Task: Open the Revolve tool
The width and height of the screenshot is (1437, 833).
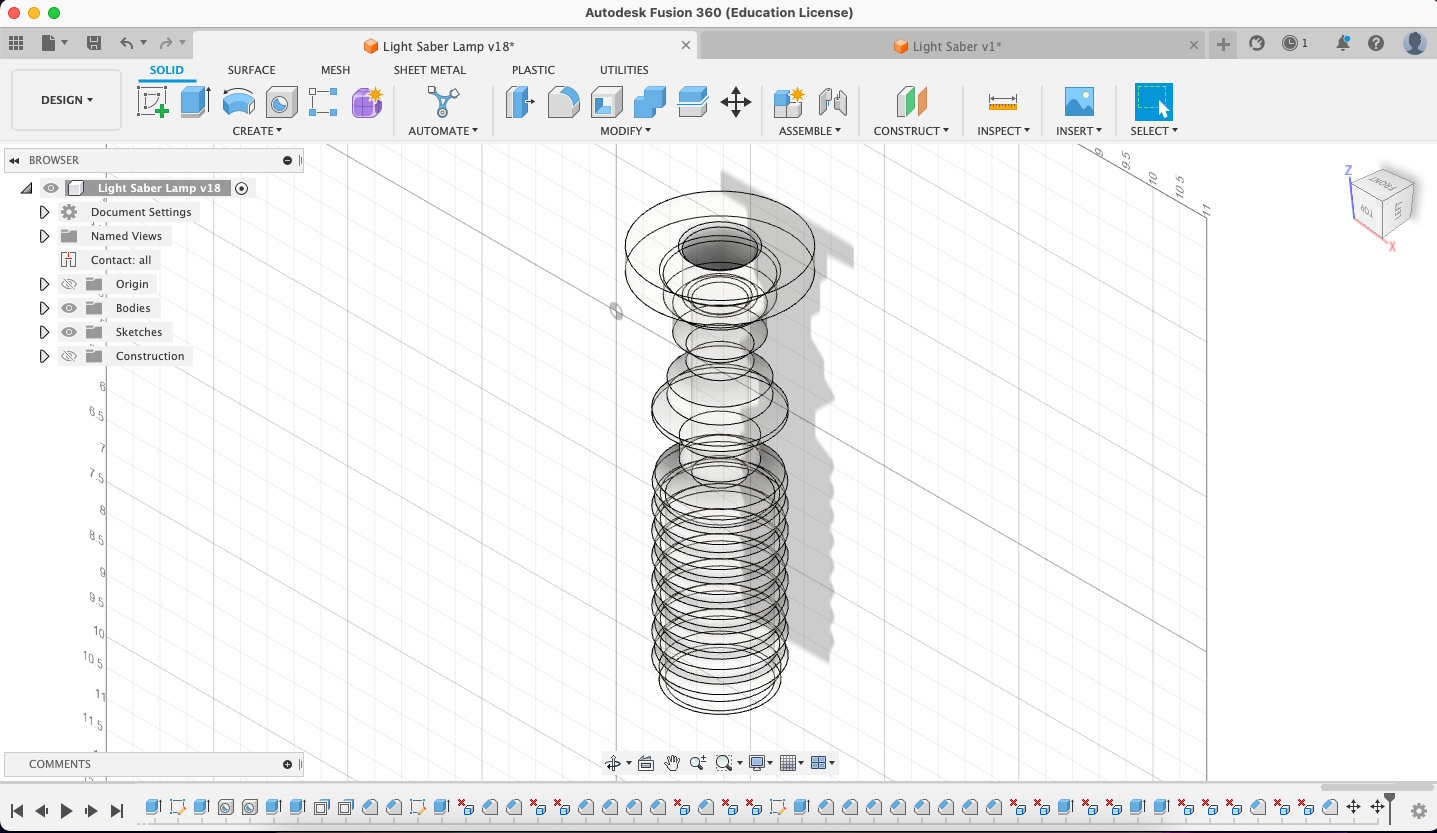Action: click(239, 101)
